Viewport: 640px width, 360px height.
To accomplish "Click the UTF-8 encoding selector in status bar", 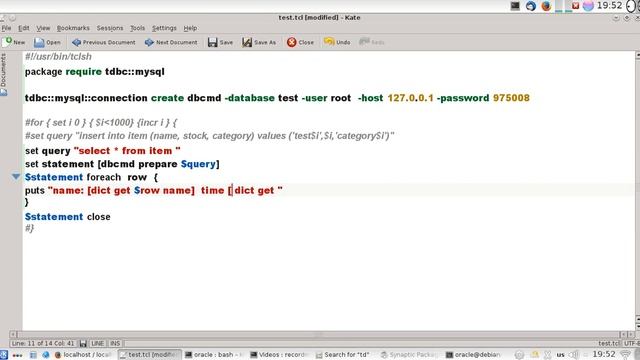I will click(632, 344).
